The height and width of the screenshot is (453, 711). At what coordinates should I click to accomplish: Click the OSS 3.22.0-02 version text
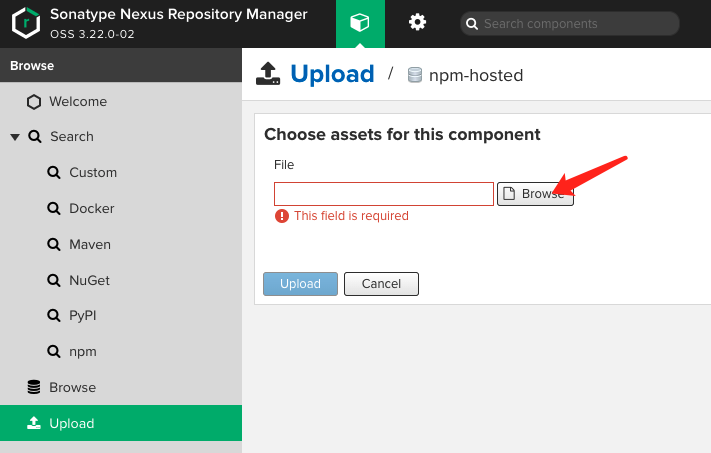92,34
